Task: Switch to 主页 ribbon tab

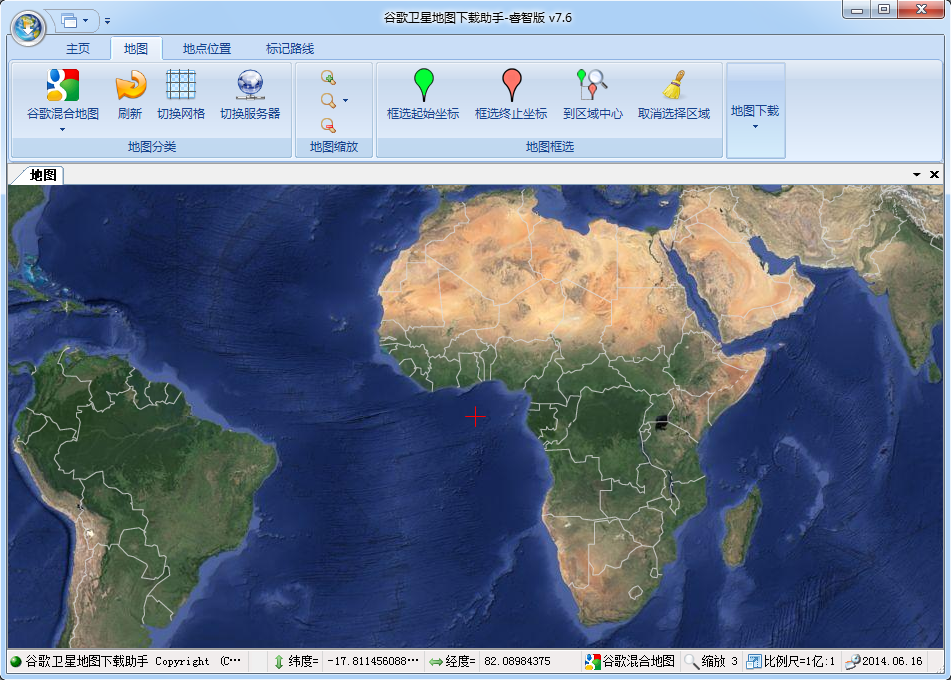Action: pos(78,49)
